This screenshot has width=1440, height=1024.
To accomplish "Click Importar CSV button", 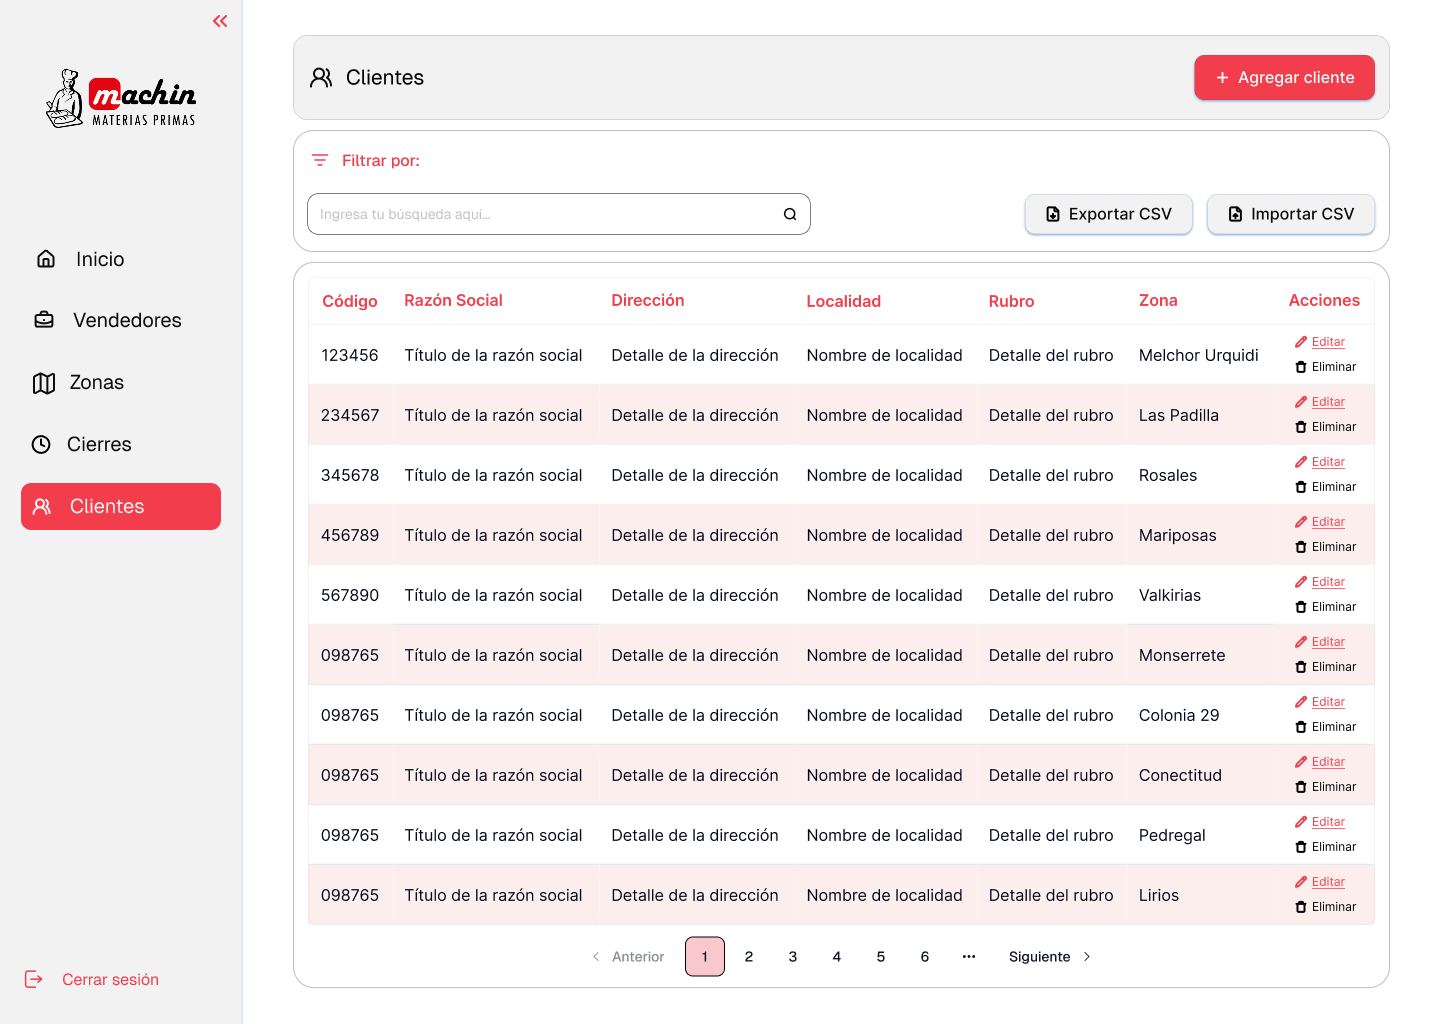I will pos(1290,214).
